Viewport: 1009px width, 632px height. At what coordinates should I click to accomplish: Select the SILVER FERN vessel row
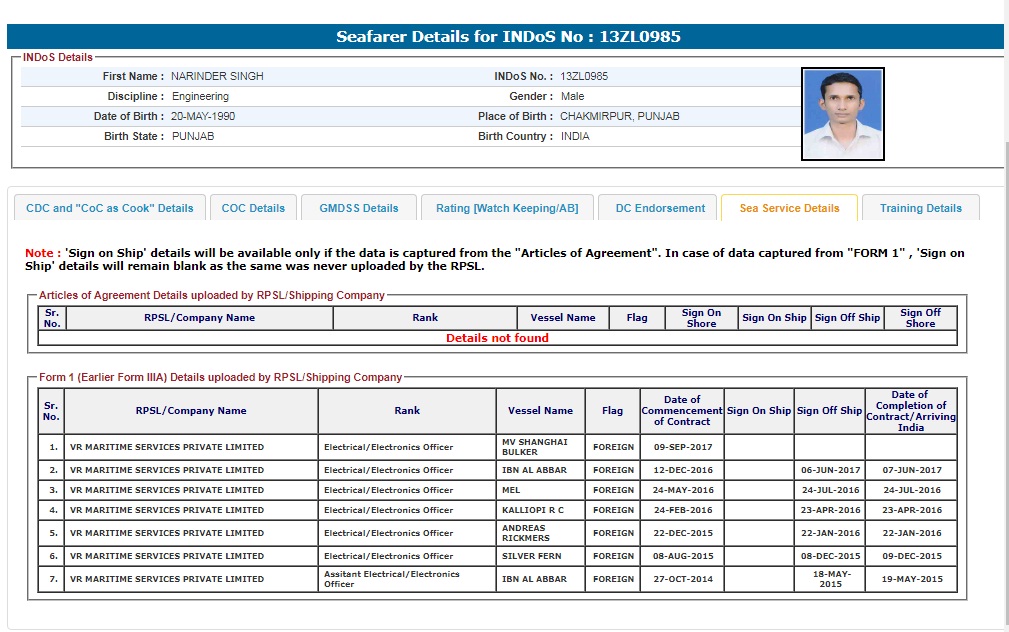click(x=531, y=556)
